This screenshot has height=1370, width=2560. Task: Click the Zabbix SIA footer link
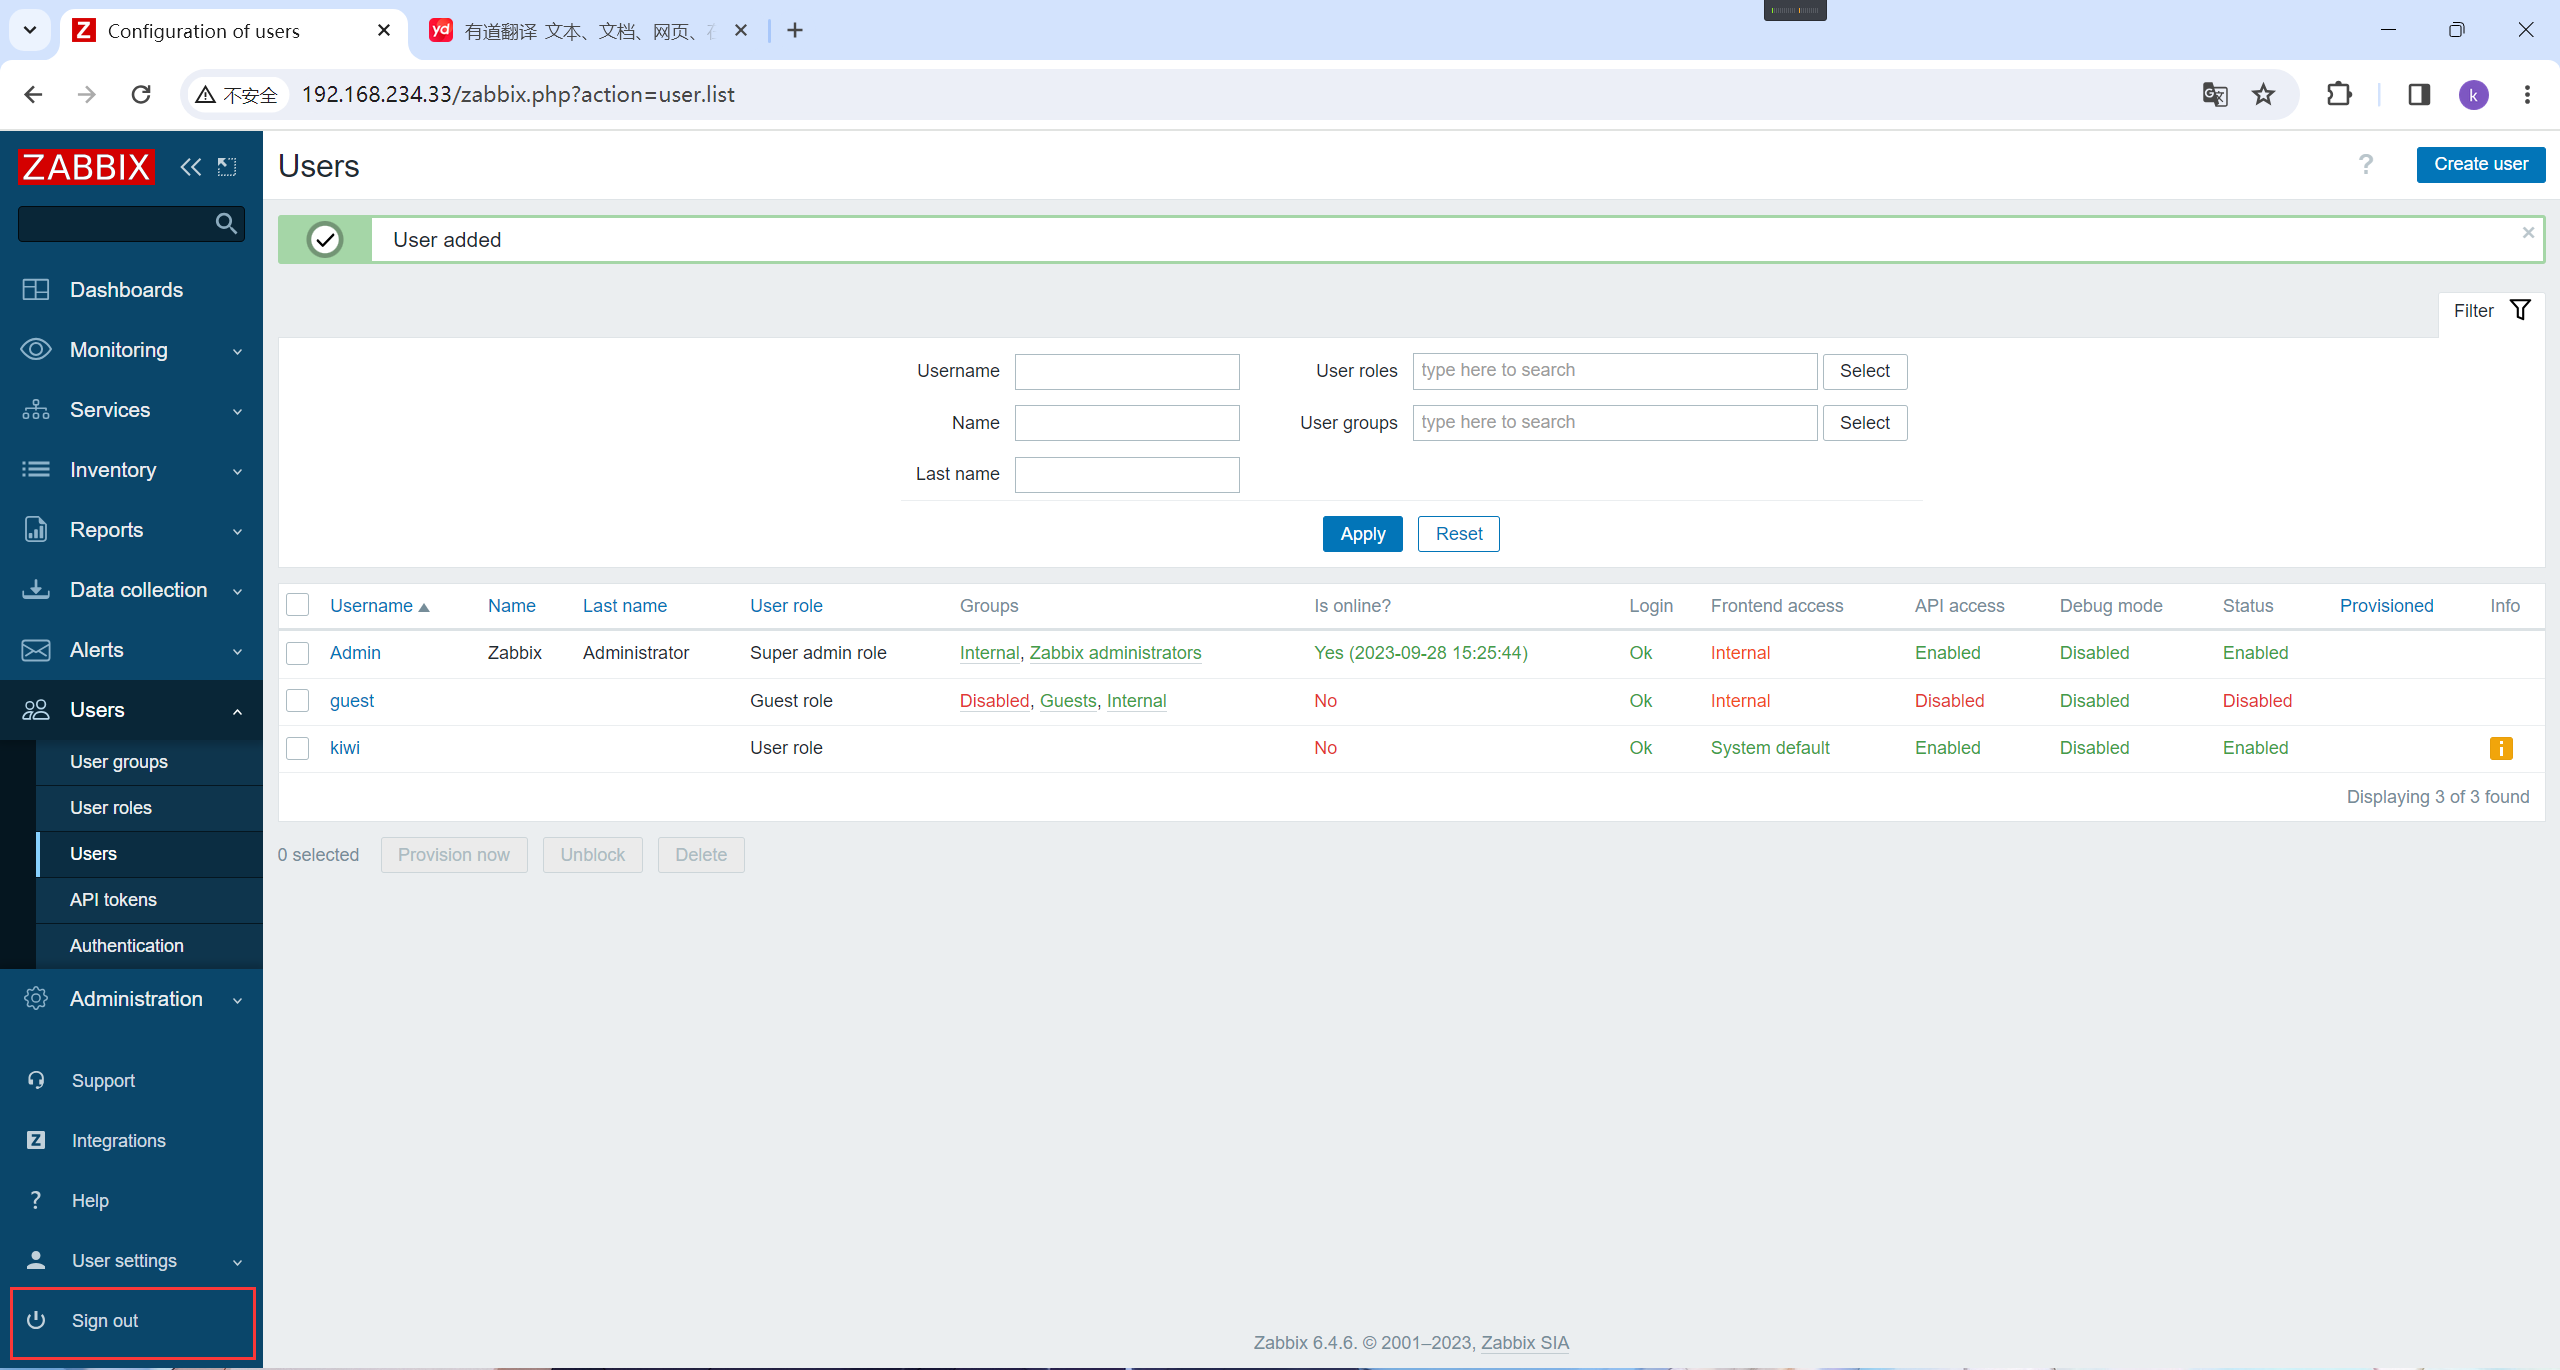pyautogui.click(x=1525, y=1343)
